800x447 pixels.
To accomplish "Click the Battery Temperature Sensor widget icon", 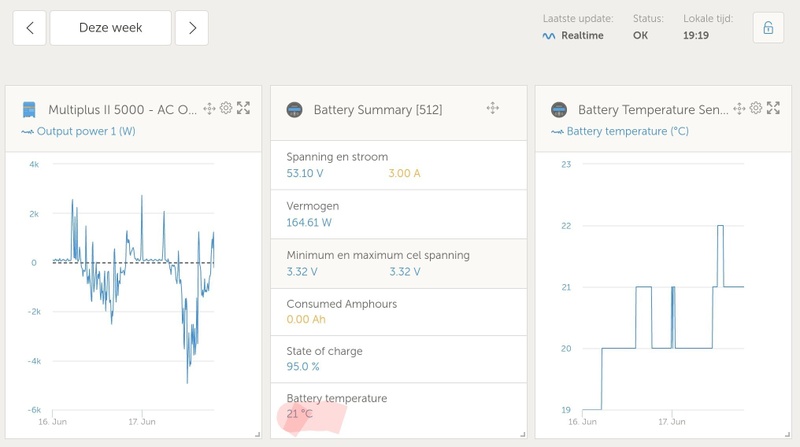I will [x=560, y=109].
